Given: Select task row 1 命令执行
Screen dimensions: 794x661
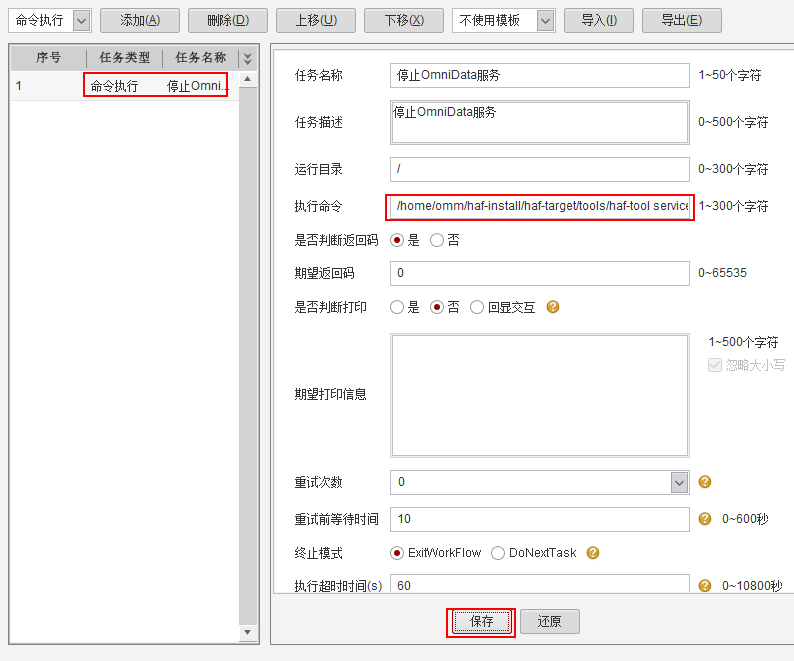Looking at the screenshot, I should 125,86.
